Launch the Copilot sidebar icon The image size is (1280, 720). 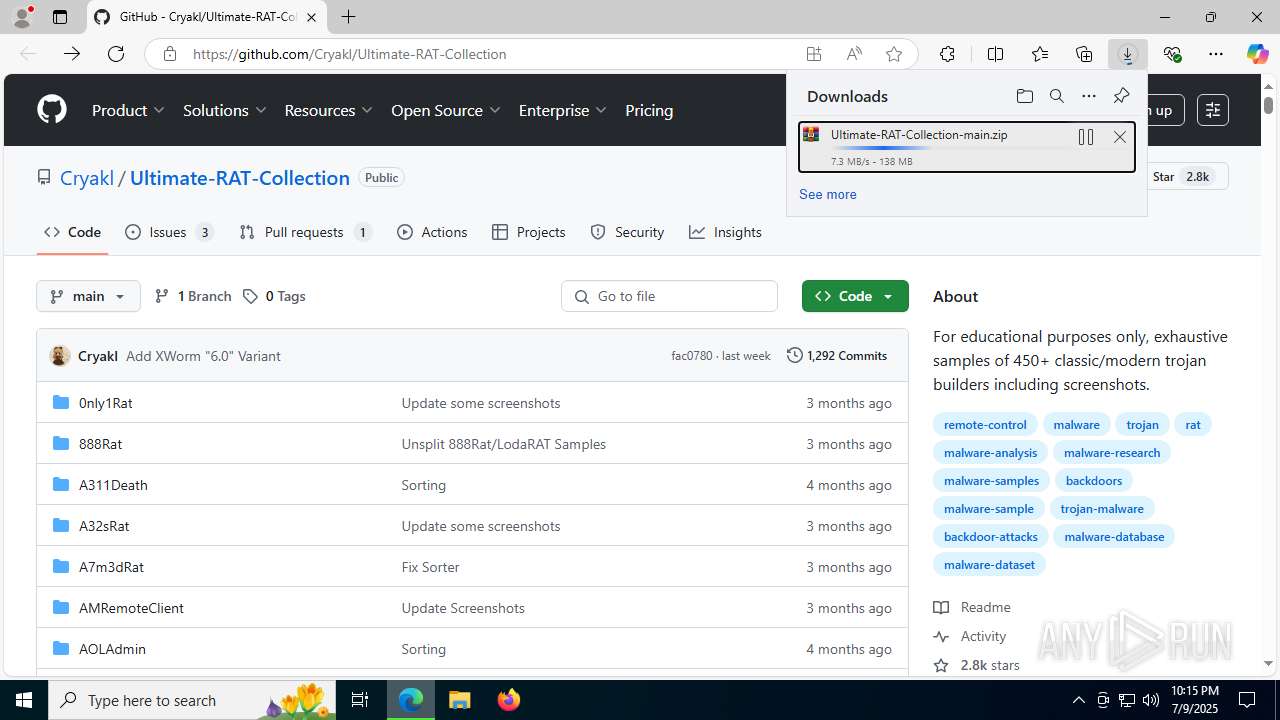[1257, 54]
